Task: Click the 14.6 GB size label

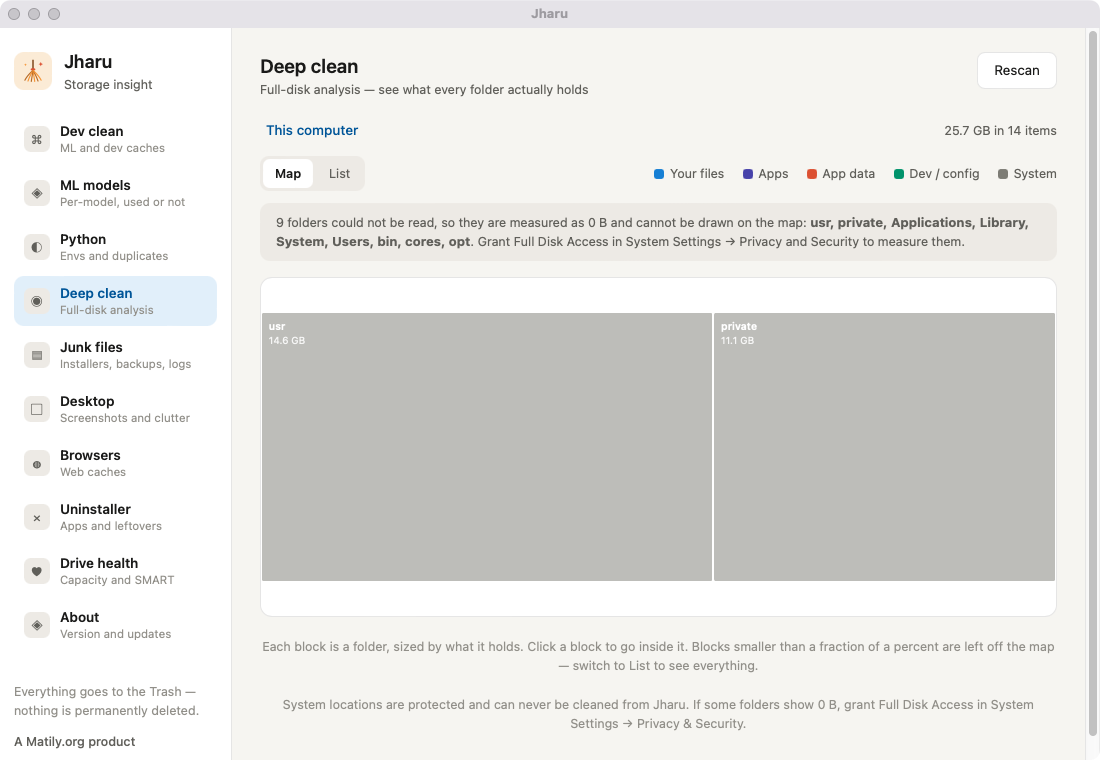Action: tap(287, 340)
